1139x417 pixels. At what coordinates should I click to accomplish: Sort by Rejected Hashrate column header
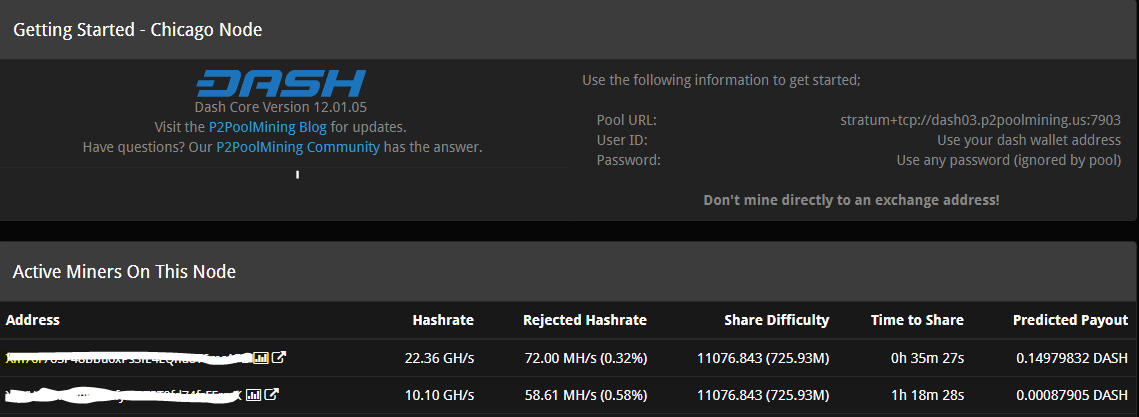pos(585,320)
